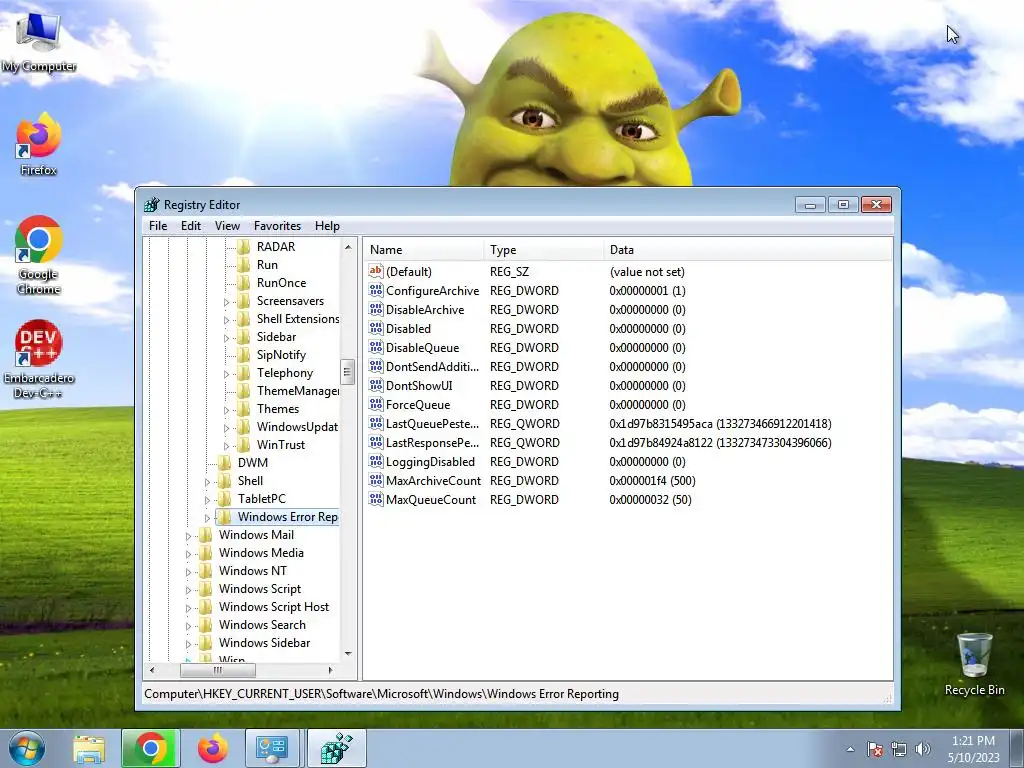The height and width of the screenshot is (768, 1024).
Task: Click the Windows Error Reporting folder icon
Action: point(225,517)
